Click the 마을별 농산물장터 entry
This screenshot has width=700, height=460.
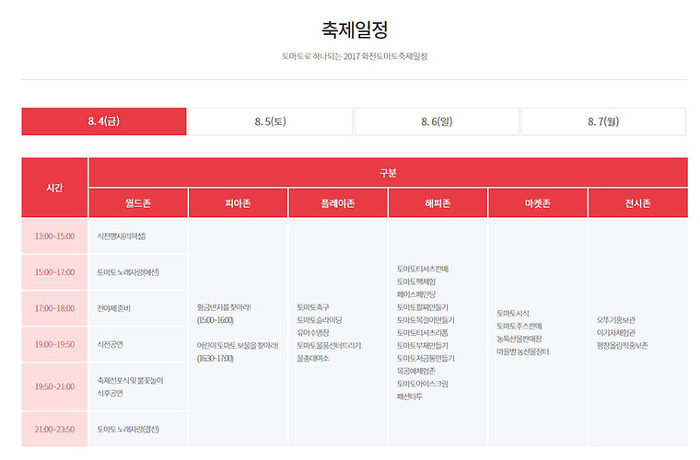(523, 352)
